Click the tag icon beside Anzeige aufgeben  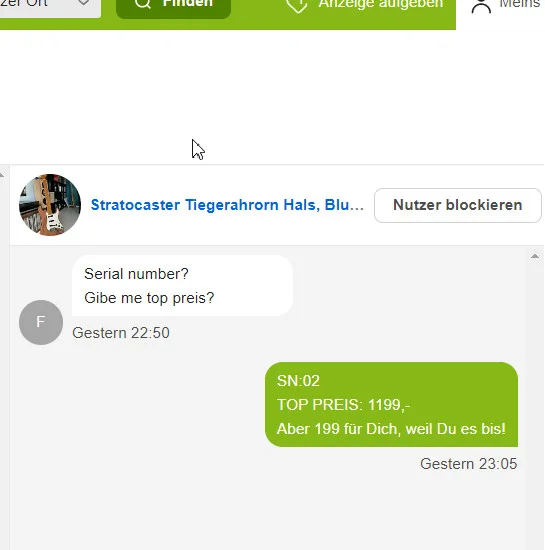(297, 5)
